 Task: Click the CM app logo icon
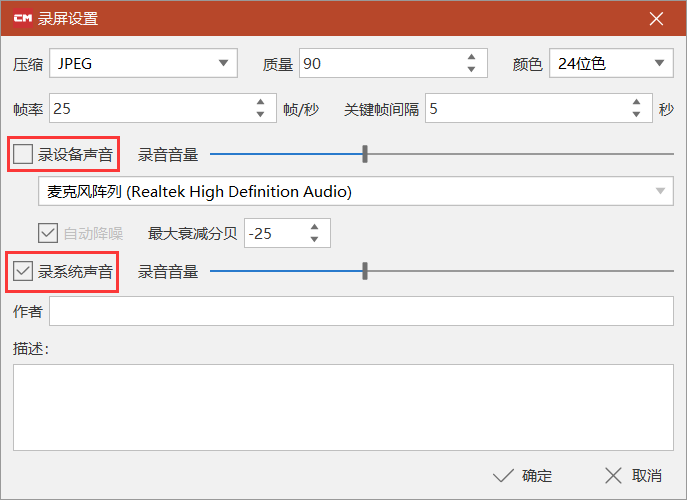(x=23, y=18)
